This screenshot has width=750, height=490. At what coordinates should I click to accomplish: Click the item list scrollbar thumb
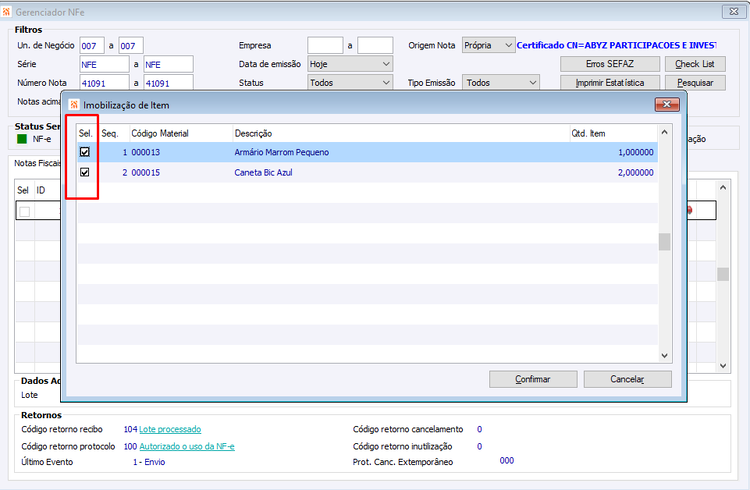664,242
